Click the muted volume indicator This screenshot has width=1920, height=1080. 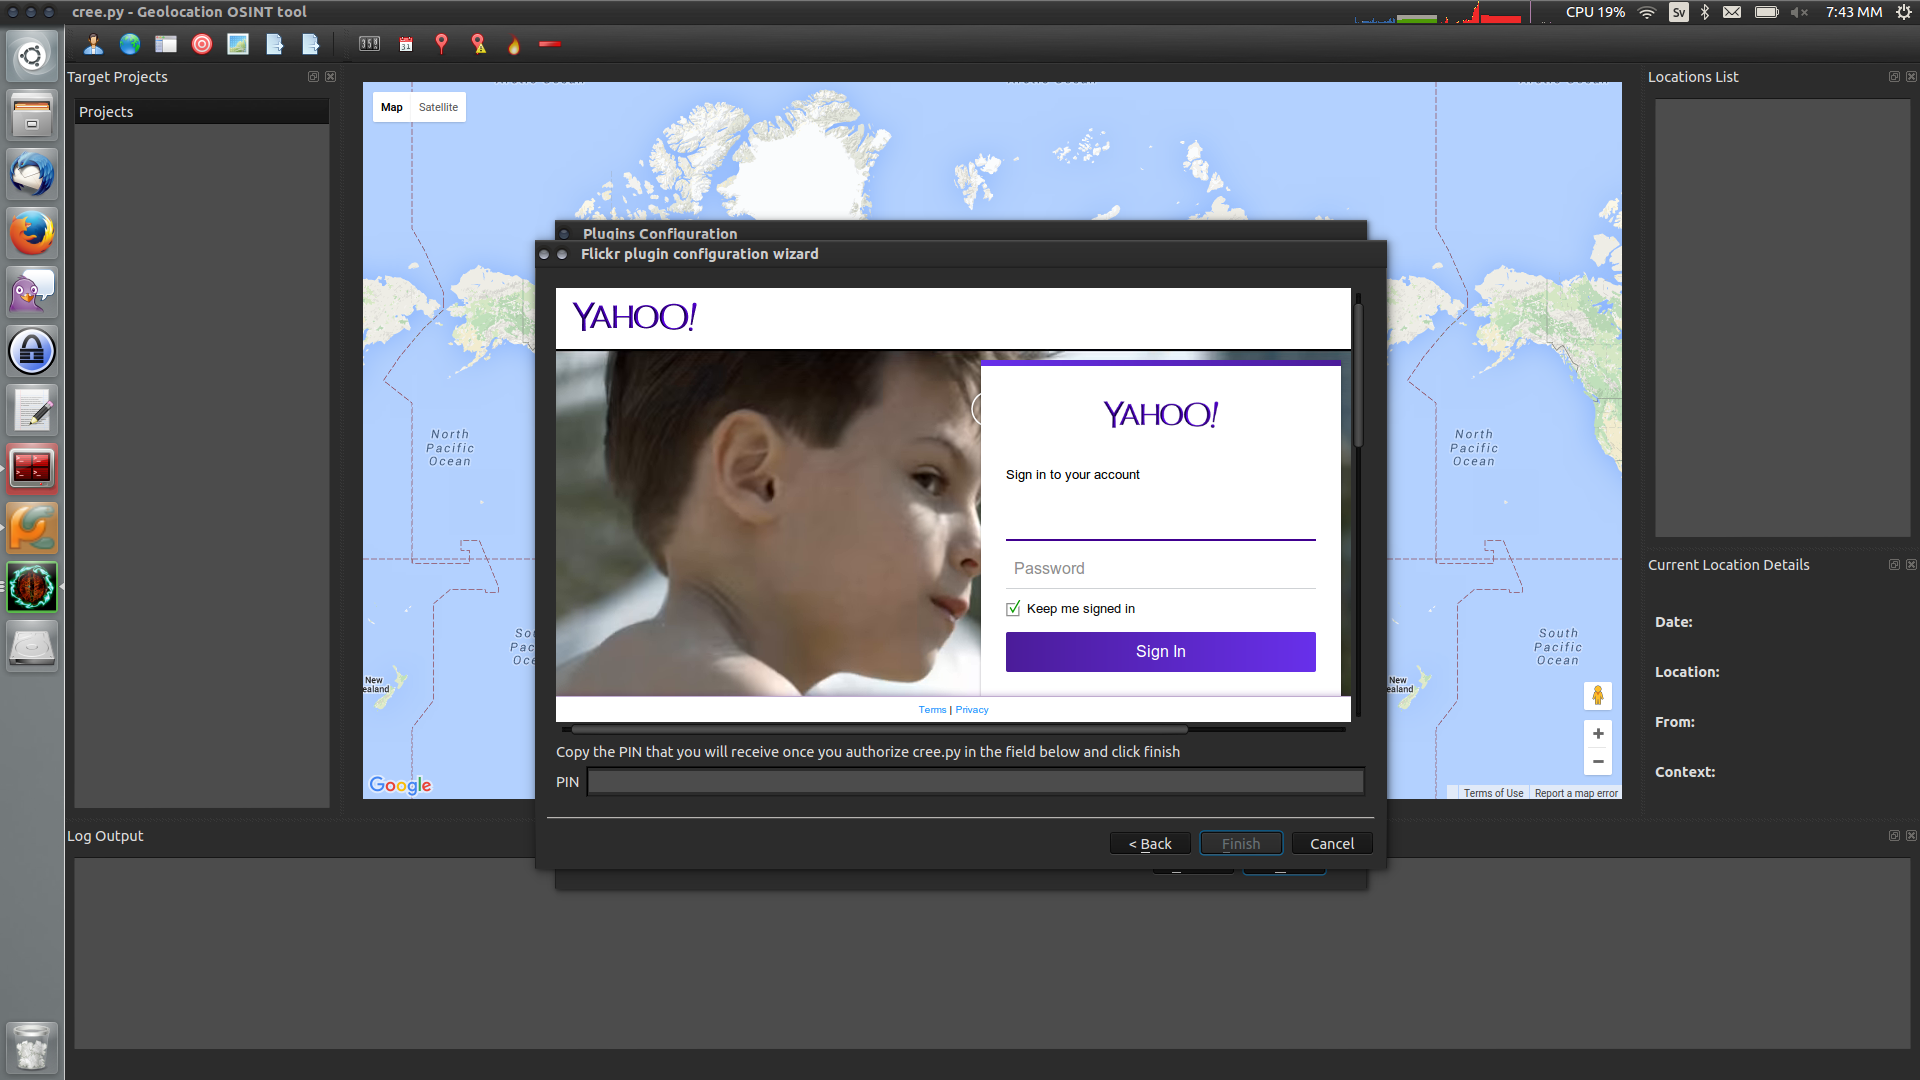pyautogui.click(x=1800, y=12)
